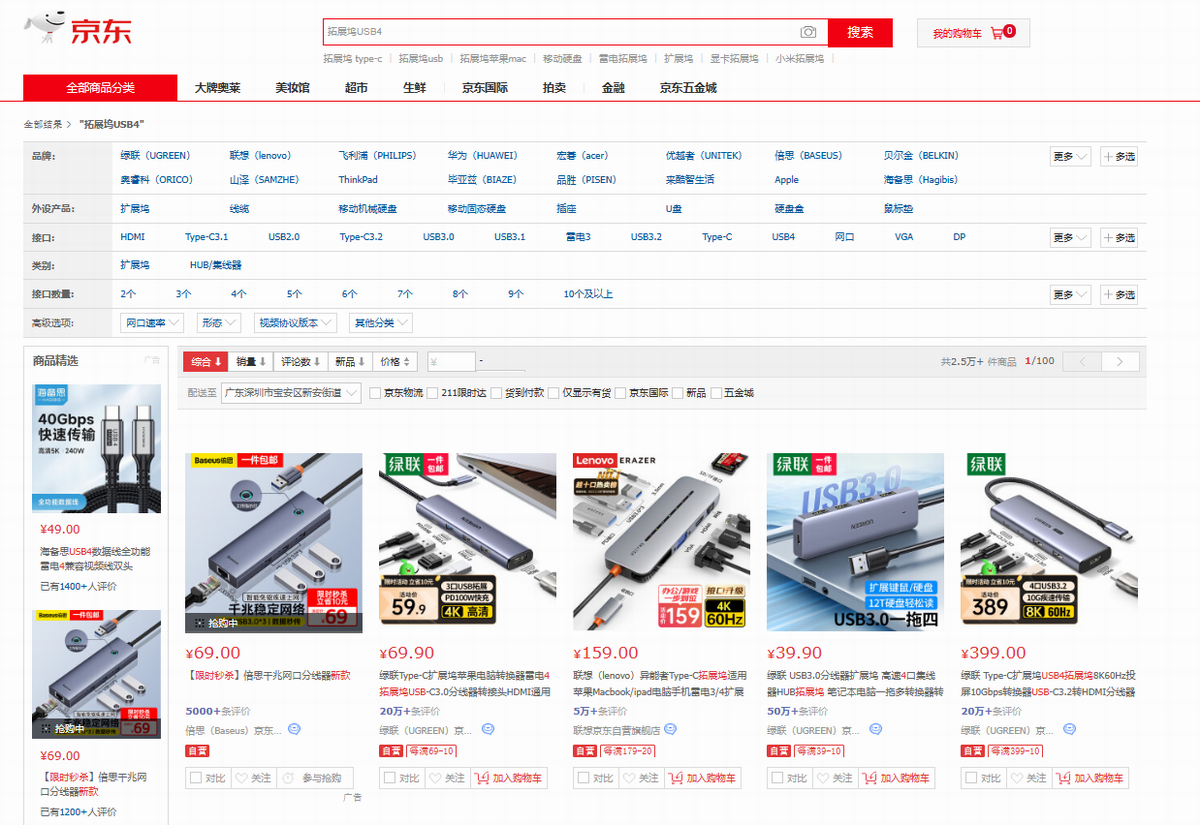
Task: Sort results by 评论数
Action: coord(300,362)
